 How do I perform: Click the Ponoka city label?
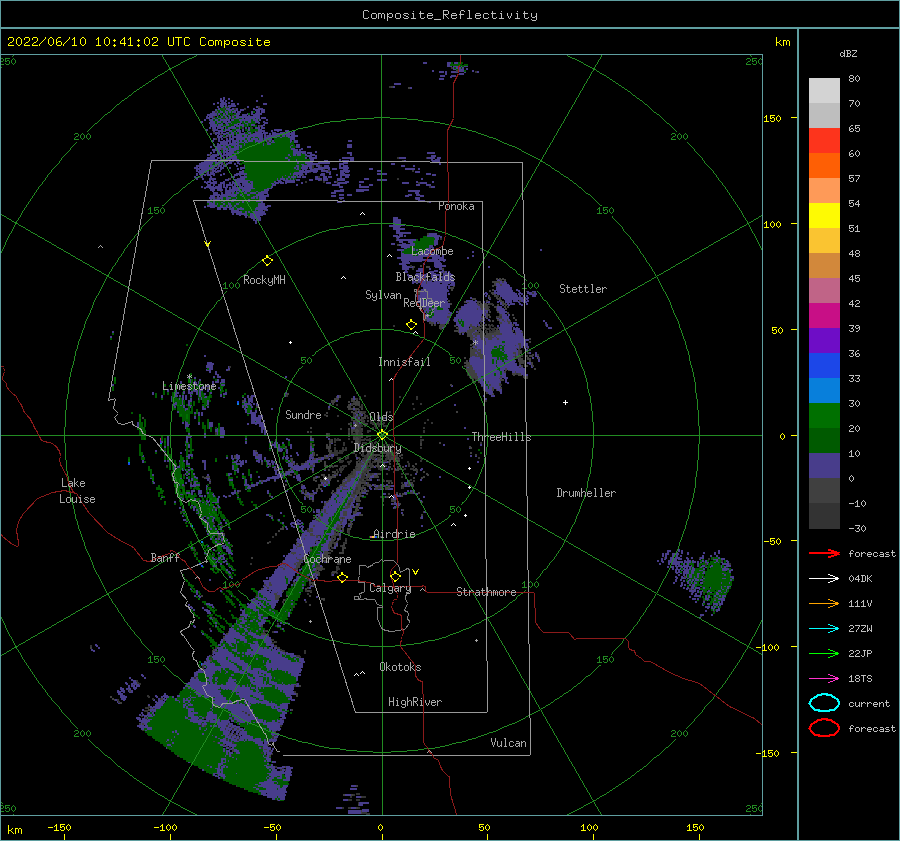coord(456,206)
